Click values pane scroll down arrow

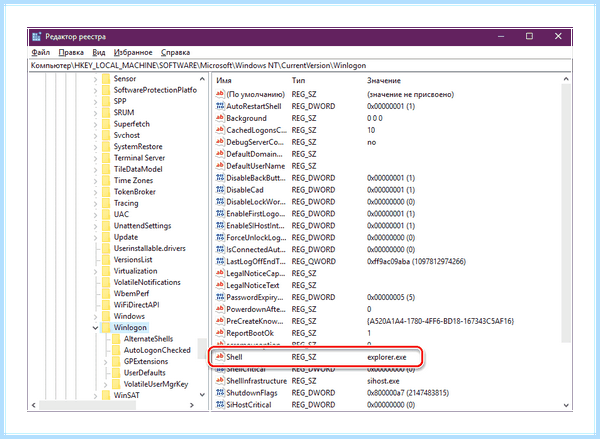pyautogui.click(x=566, y=405)
